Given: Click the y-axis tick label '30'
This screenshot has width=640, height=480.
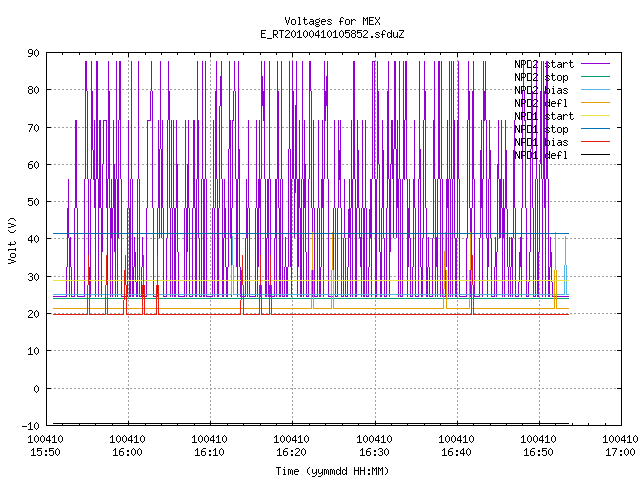Looking at the screenshot, I should pos(34,277).
